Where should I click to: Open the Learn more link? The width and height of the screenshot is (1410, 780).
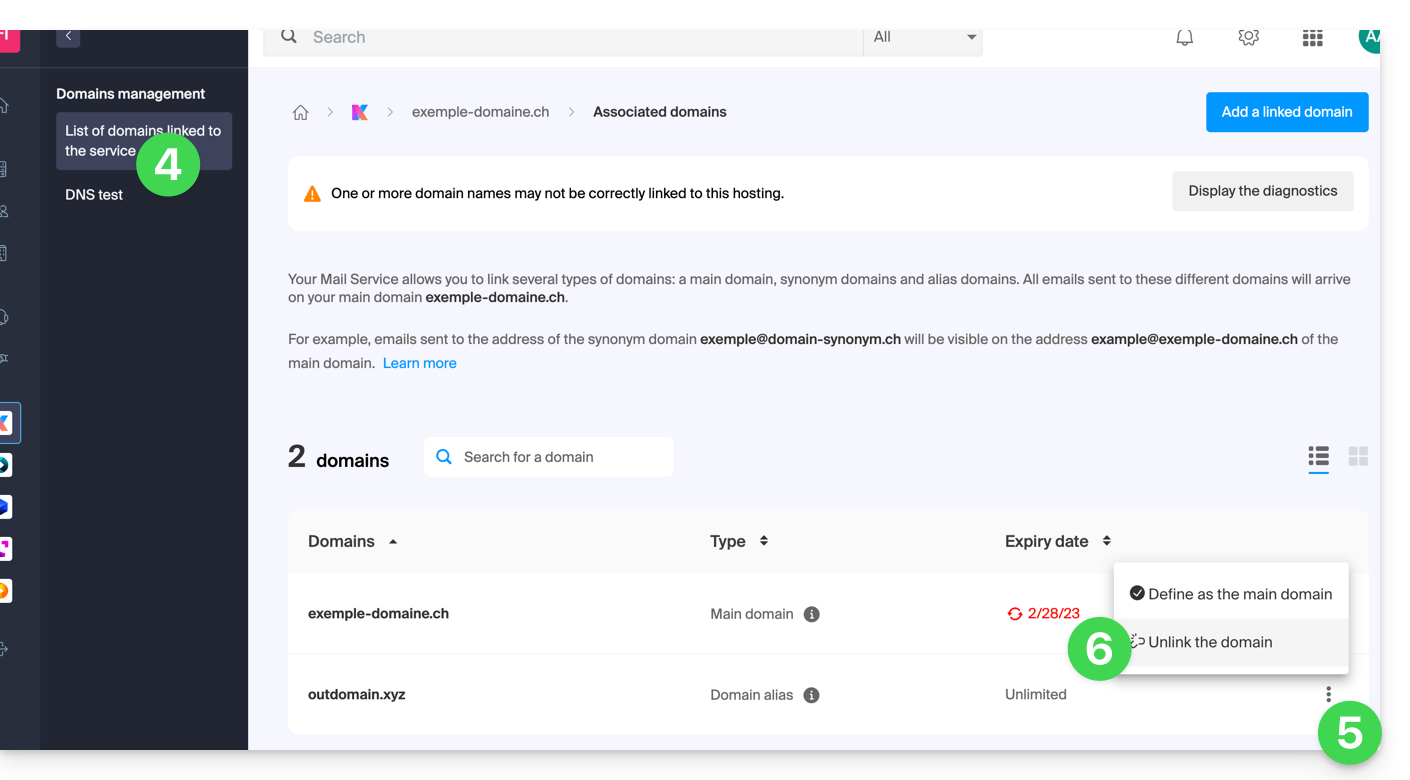419,363
